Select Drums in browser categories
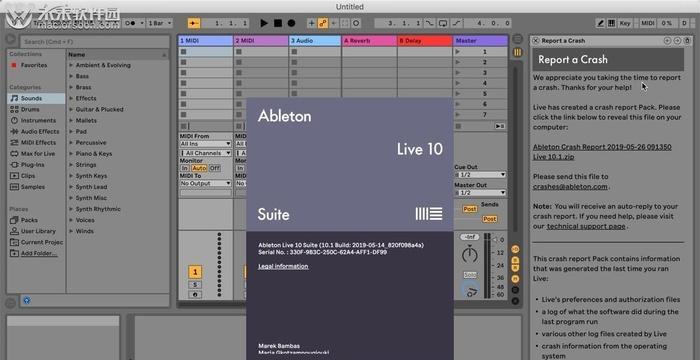The width and height of the screenshot is (700, 360). pos(30,109)
